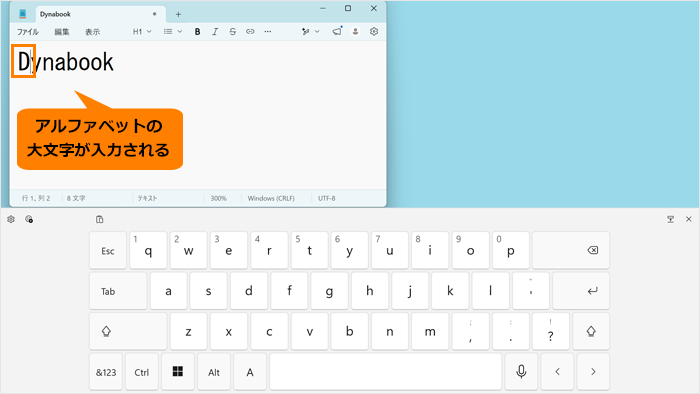Open clipboard icon on touch keyboard

[100, 219]
